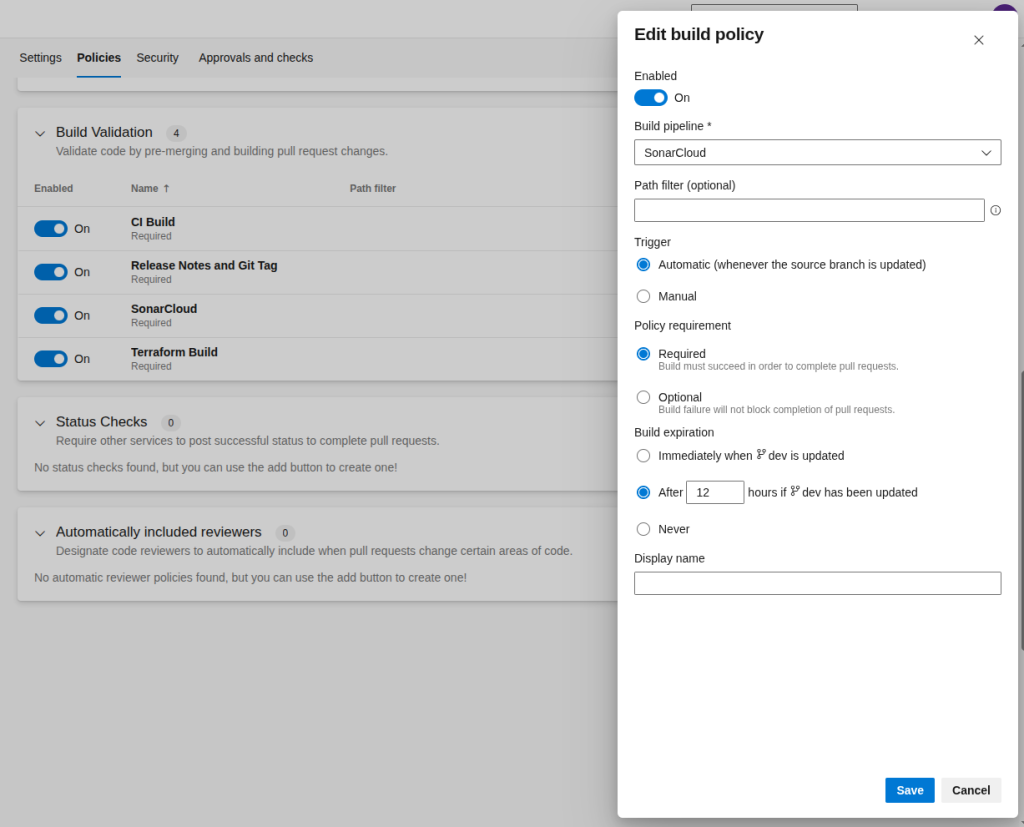Switch to the Security tab
Screen dimensions: 1024x827
tap(157, 58)
